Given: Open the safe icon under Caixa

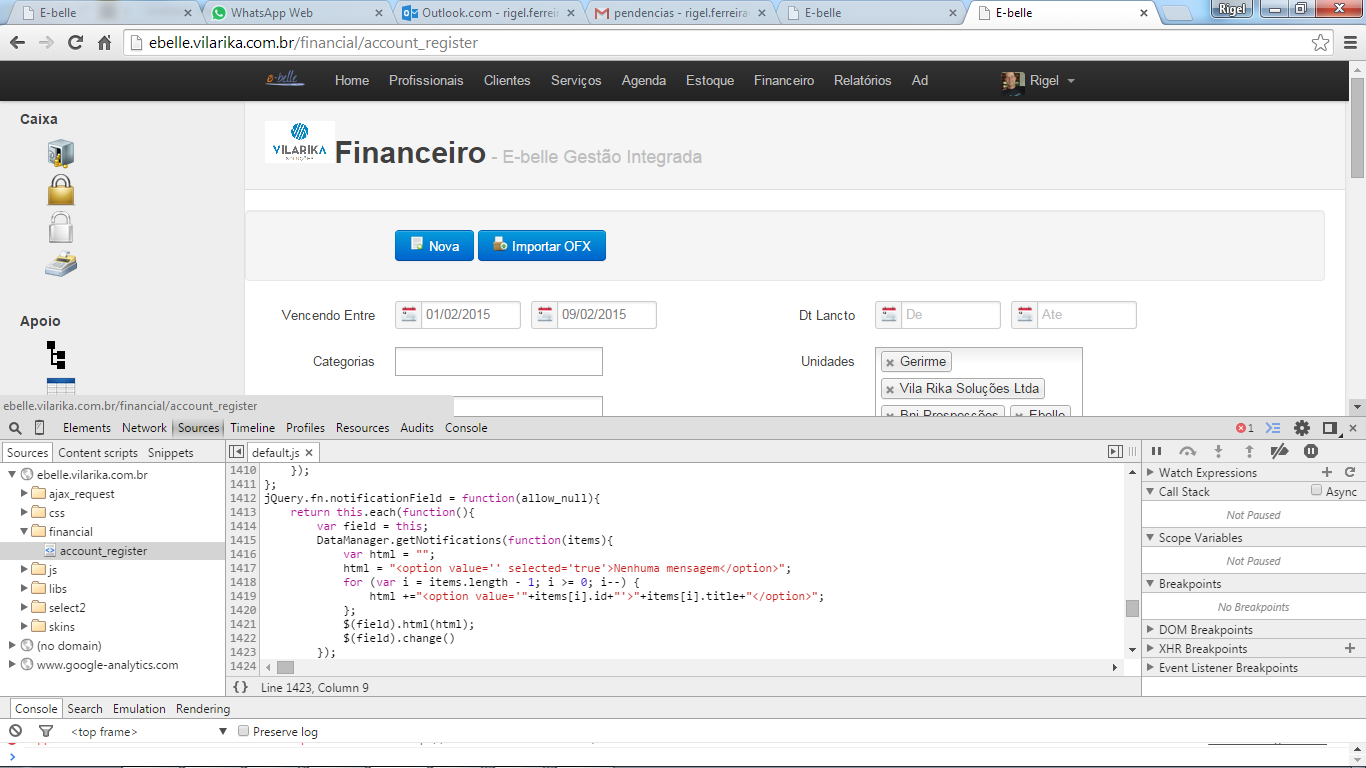Looking at the screenshot, I should point(61,154).
